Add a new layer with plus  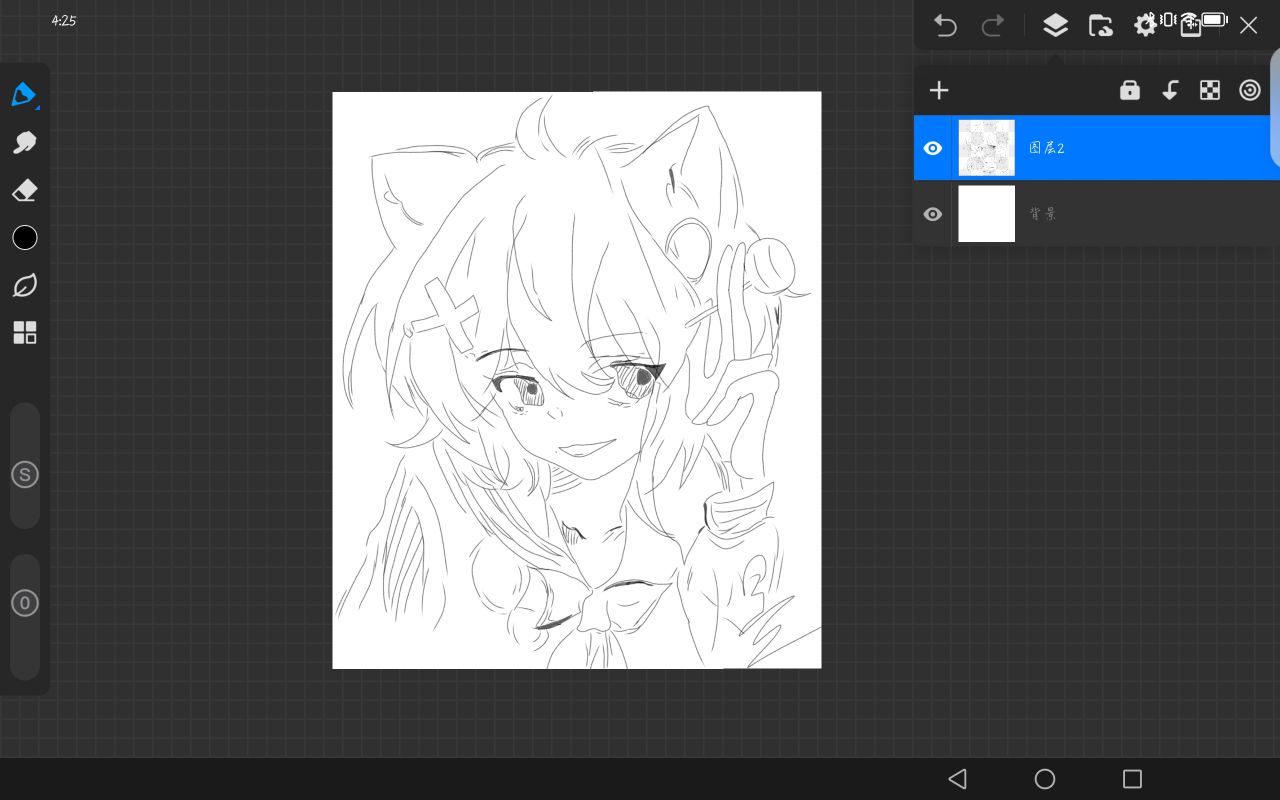939,91
